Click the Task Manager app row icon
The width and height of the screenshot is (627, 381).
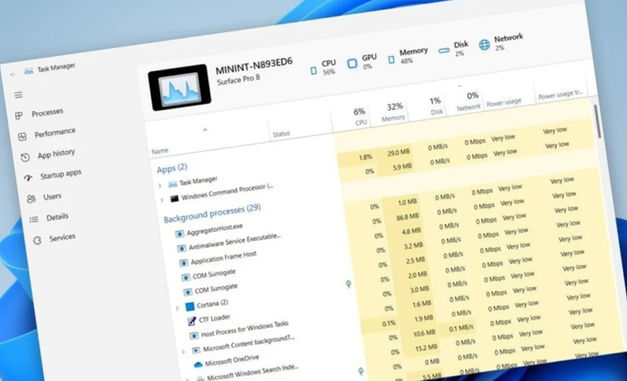click(172, 184)
